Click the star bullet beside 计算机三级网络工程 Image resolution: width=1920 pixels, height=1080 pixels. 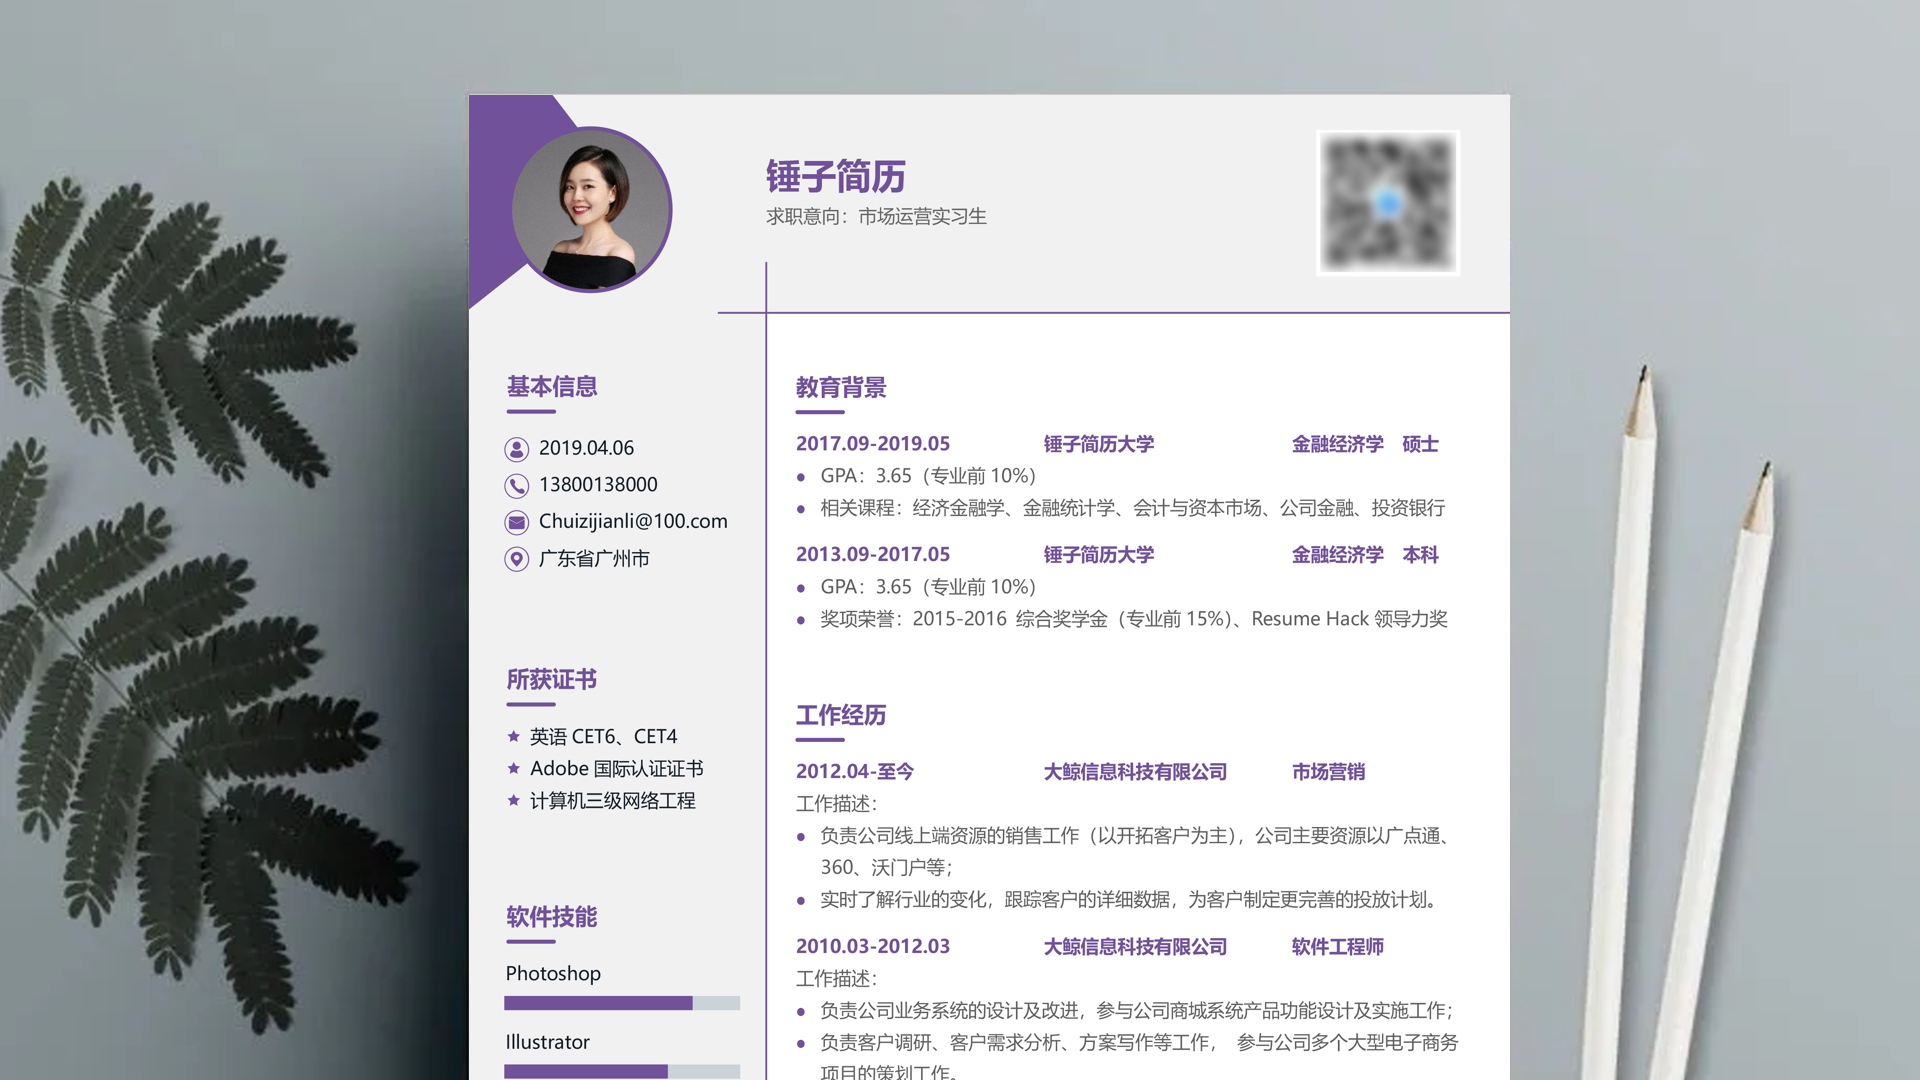pos(513,800)
